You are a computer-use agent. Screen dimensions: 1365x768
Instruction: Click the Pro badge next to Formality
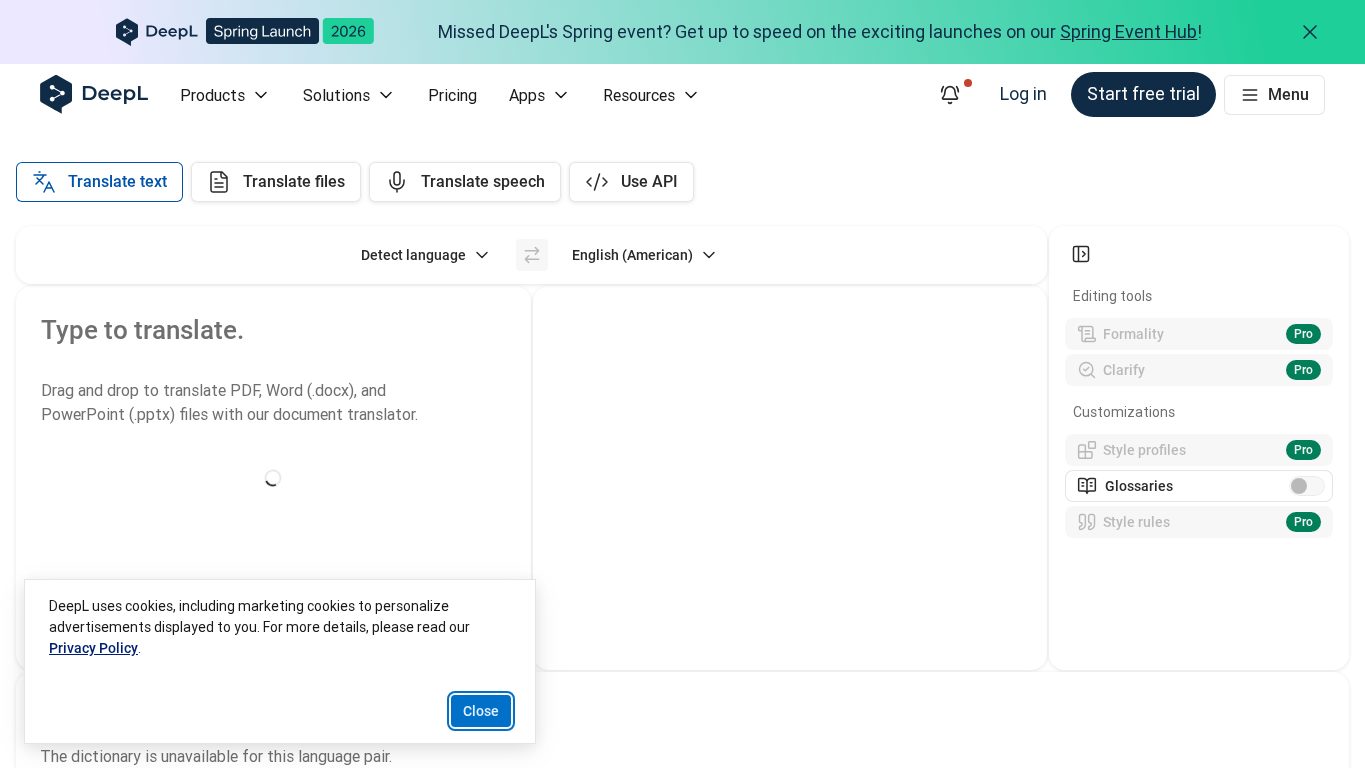click(x=1303, y=334)
